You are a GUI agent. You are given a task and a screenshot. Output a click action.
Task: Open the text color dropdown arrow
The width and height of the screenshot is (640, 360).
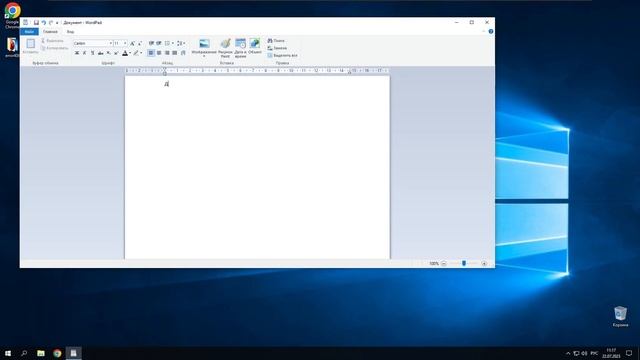pyautogui.click(x=130, y=53)
